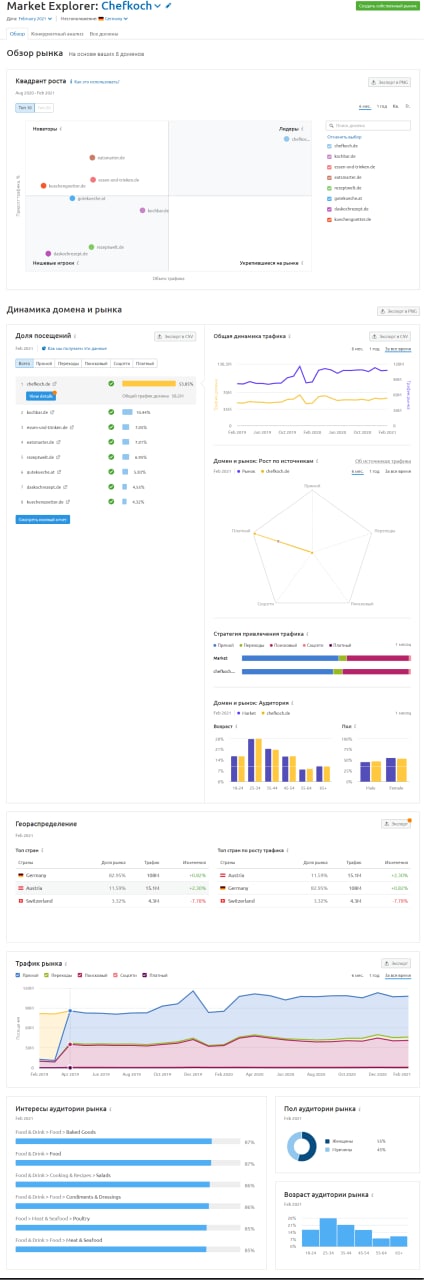Click info icon beside 'Стратегия привлечения трафика'

(x=309, y=634)
